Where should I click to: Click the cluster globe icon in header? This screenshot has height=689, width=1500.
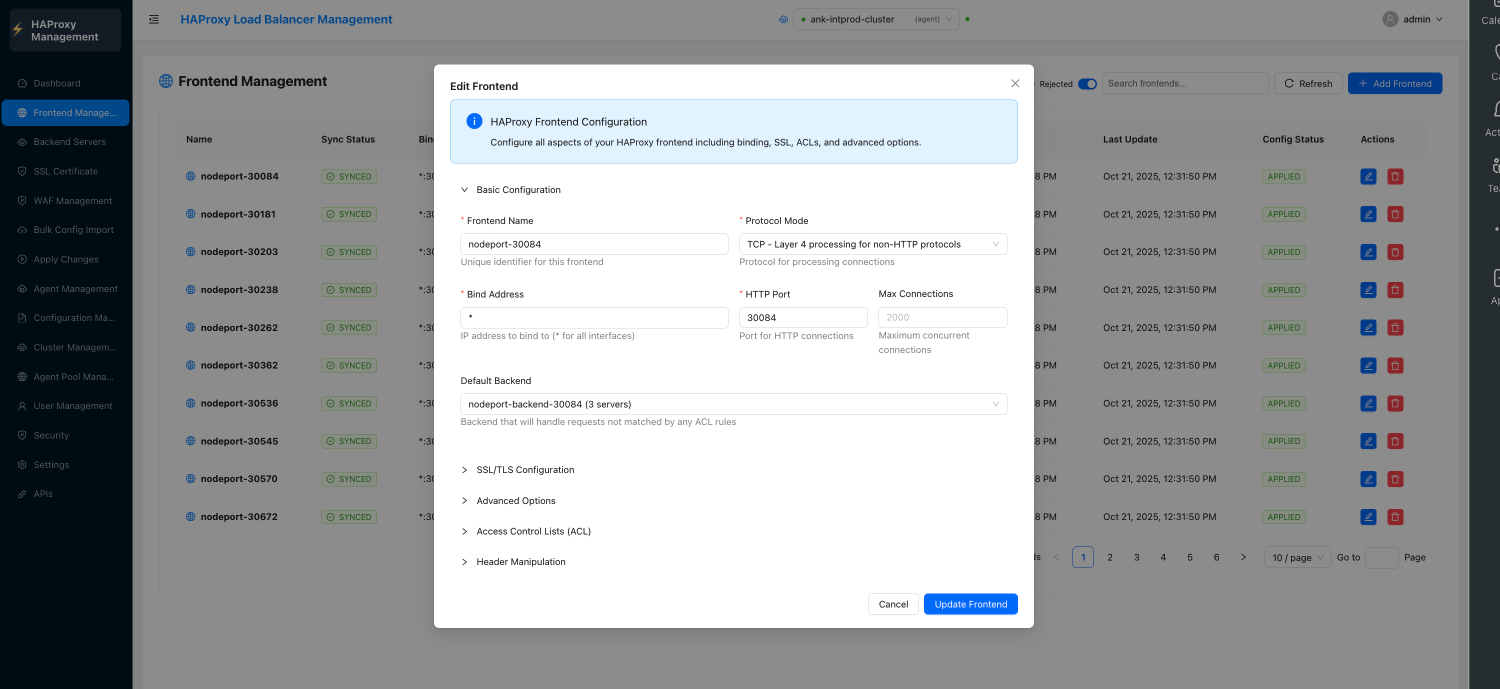(783, 19)
